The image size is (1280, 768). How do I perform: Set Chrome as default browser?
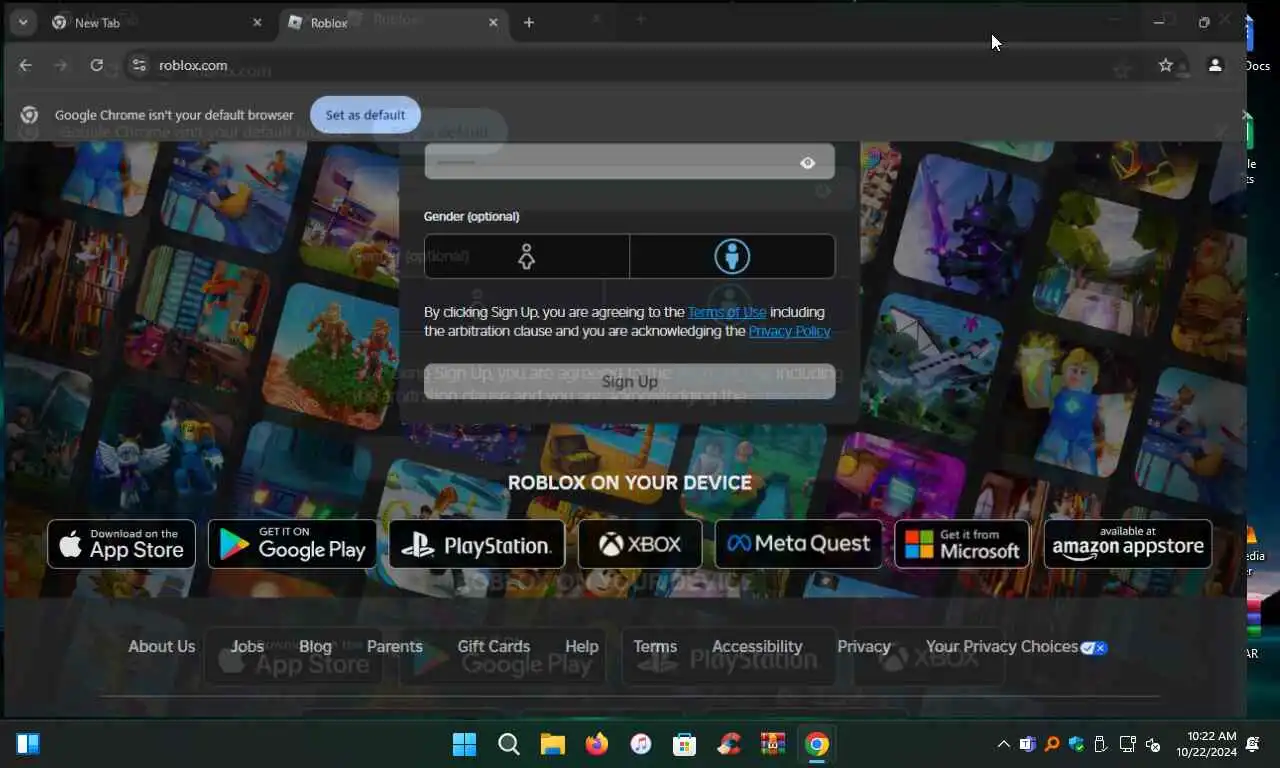click(365, 115)
